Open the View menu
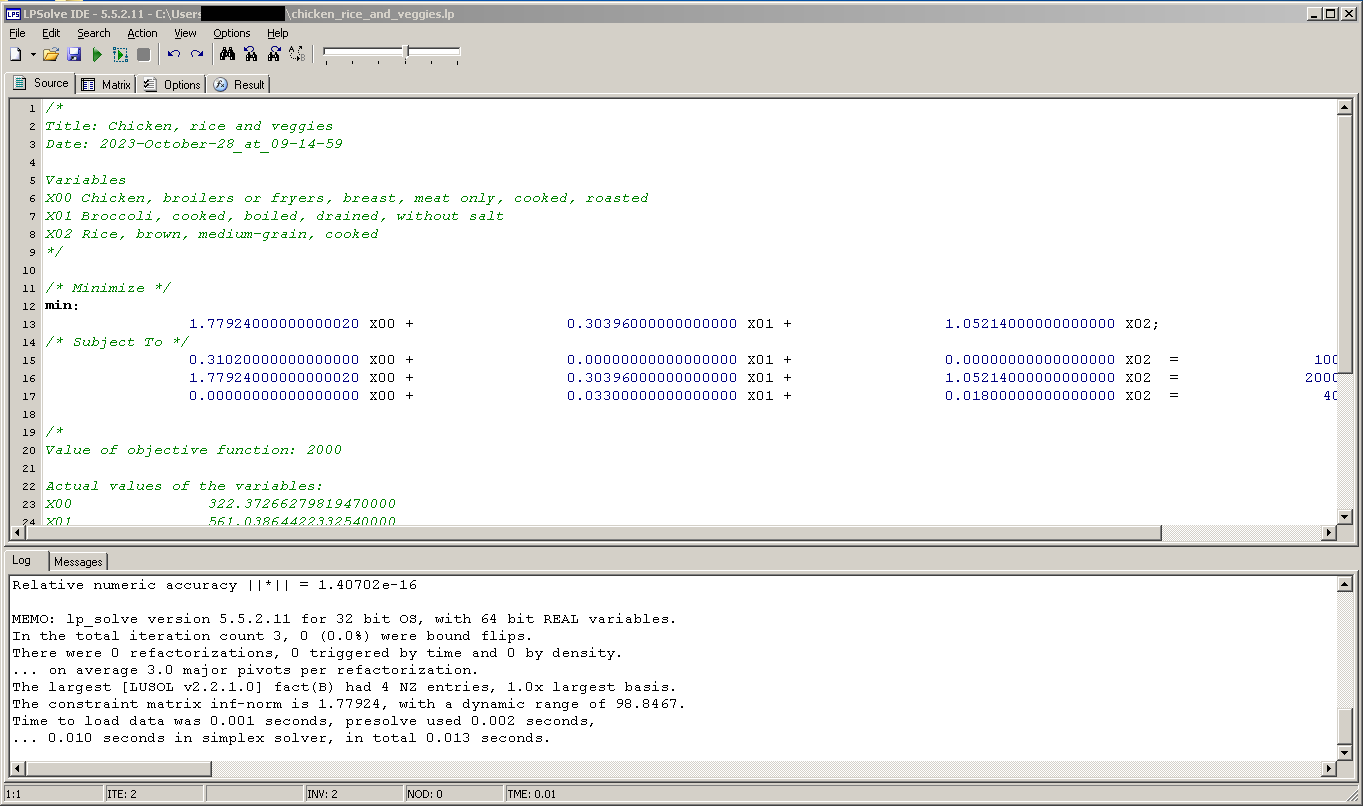This screenshot has width=1363, height=806. pyautogui.click(x=185, y=33)
